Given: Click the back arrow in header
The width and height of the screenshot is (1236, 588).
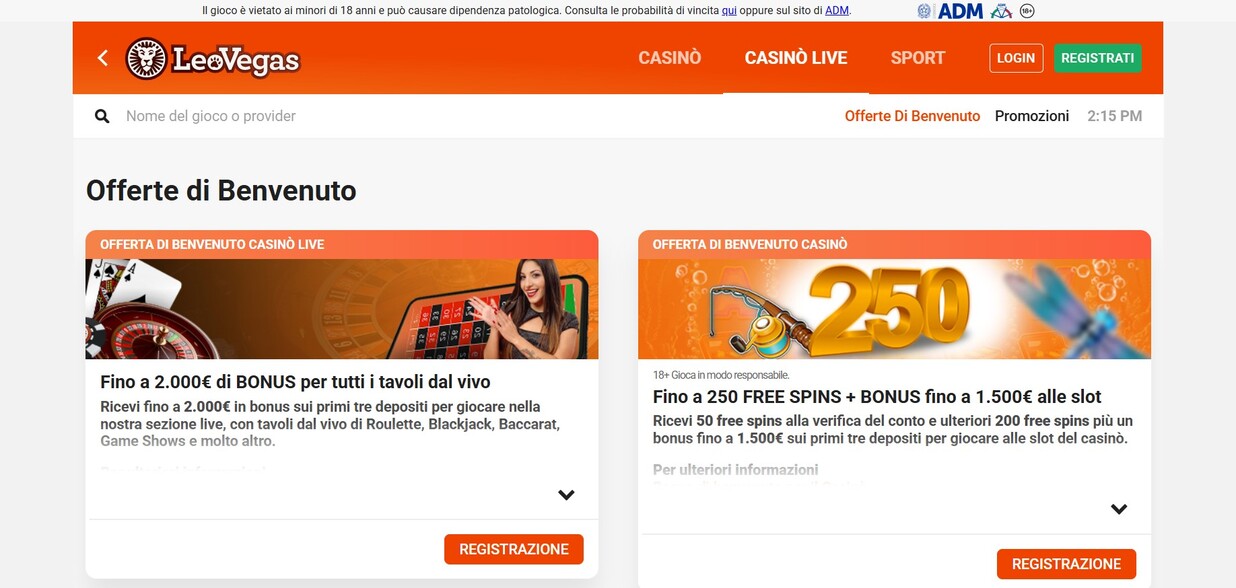Looking at the screenshot, I should tap(102, 58).
